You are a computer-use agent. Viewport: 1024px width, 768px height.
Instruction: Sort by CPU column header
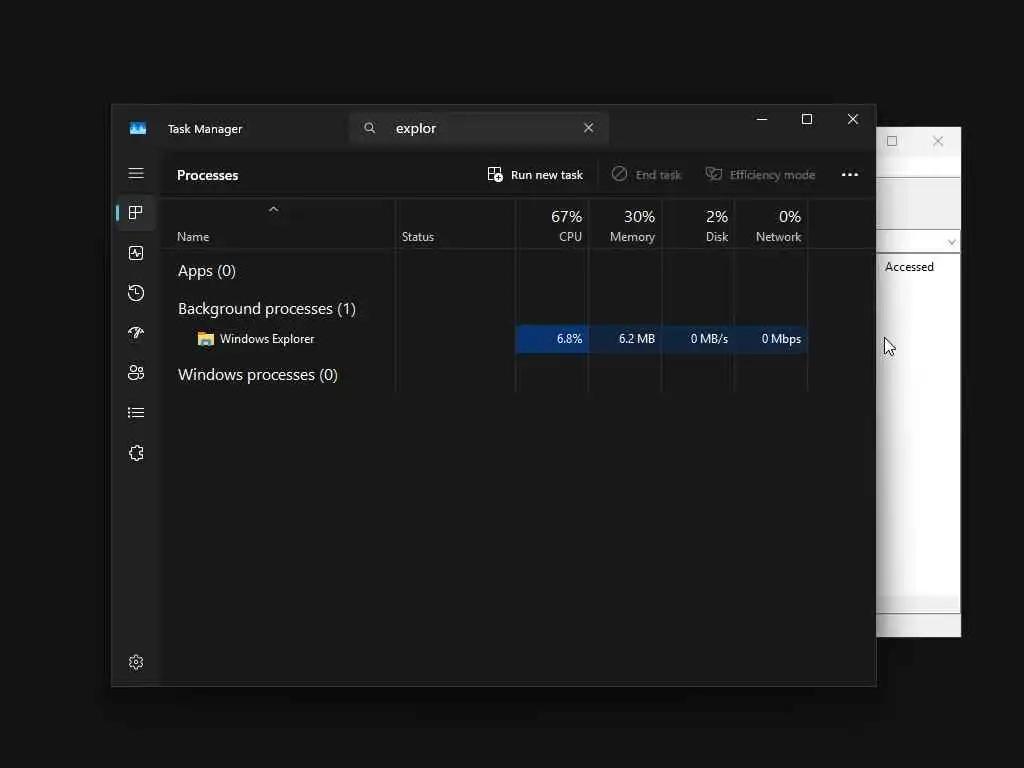click(x=552, y=225)
